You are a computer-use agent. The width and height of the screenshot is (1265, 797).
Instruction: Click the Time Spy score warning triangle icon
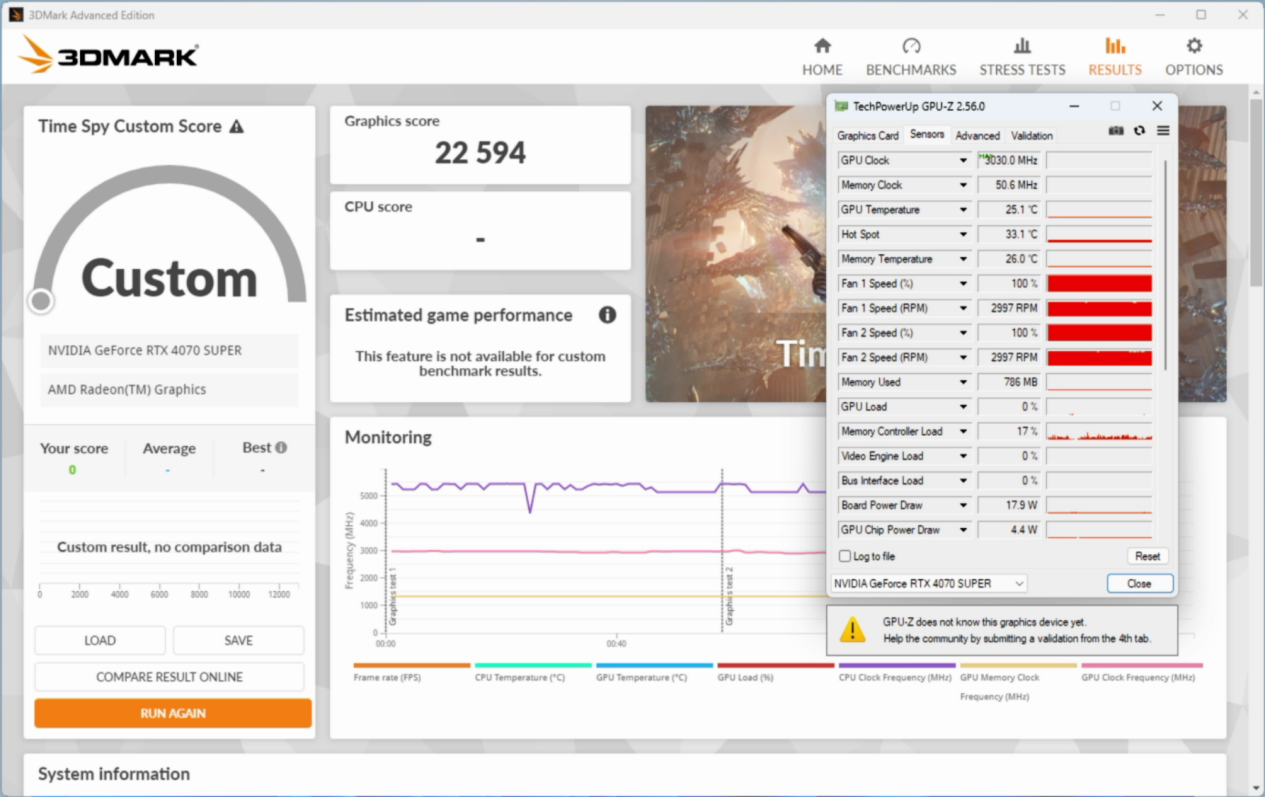236,127
